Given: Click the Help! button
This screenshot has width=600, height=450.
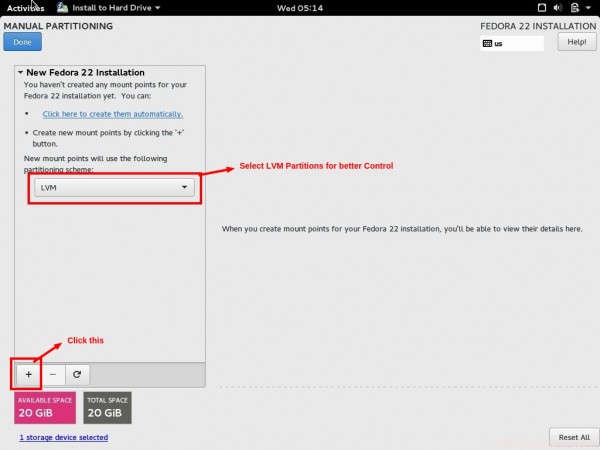Looking at the screenshot, I should pyautogui.click(x=577, y=42).
